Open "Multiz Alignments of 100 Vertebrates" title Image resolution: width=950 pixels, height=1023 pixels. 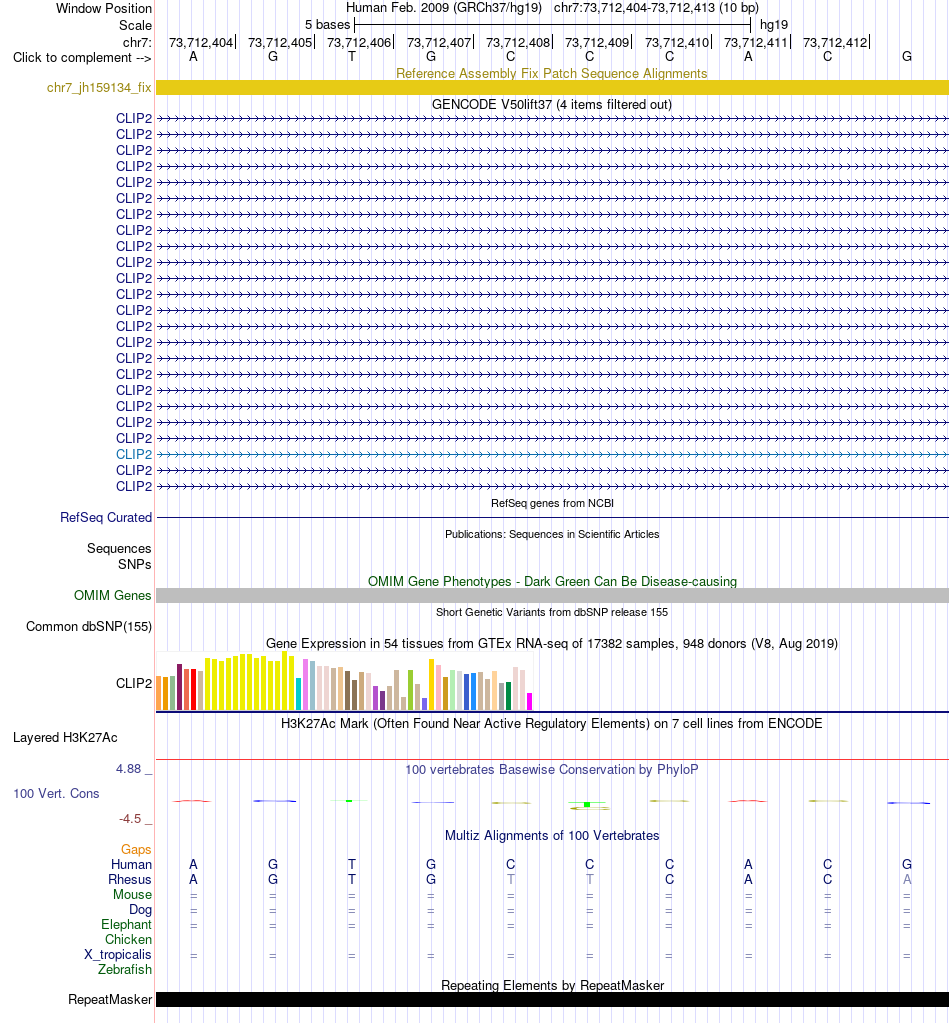pyautogui.click(x=552, y=836)
